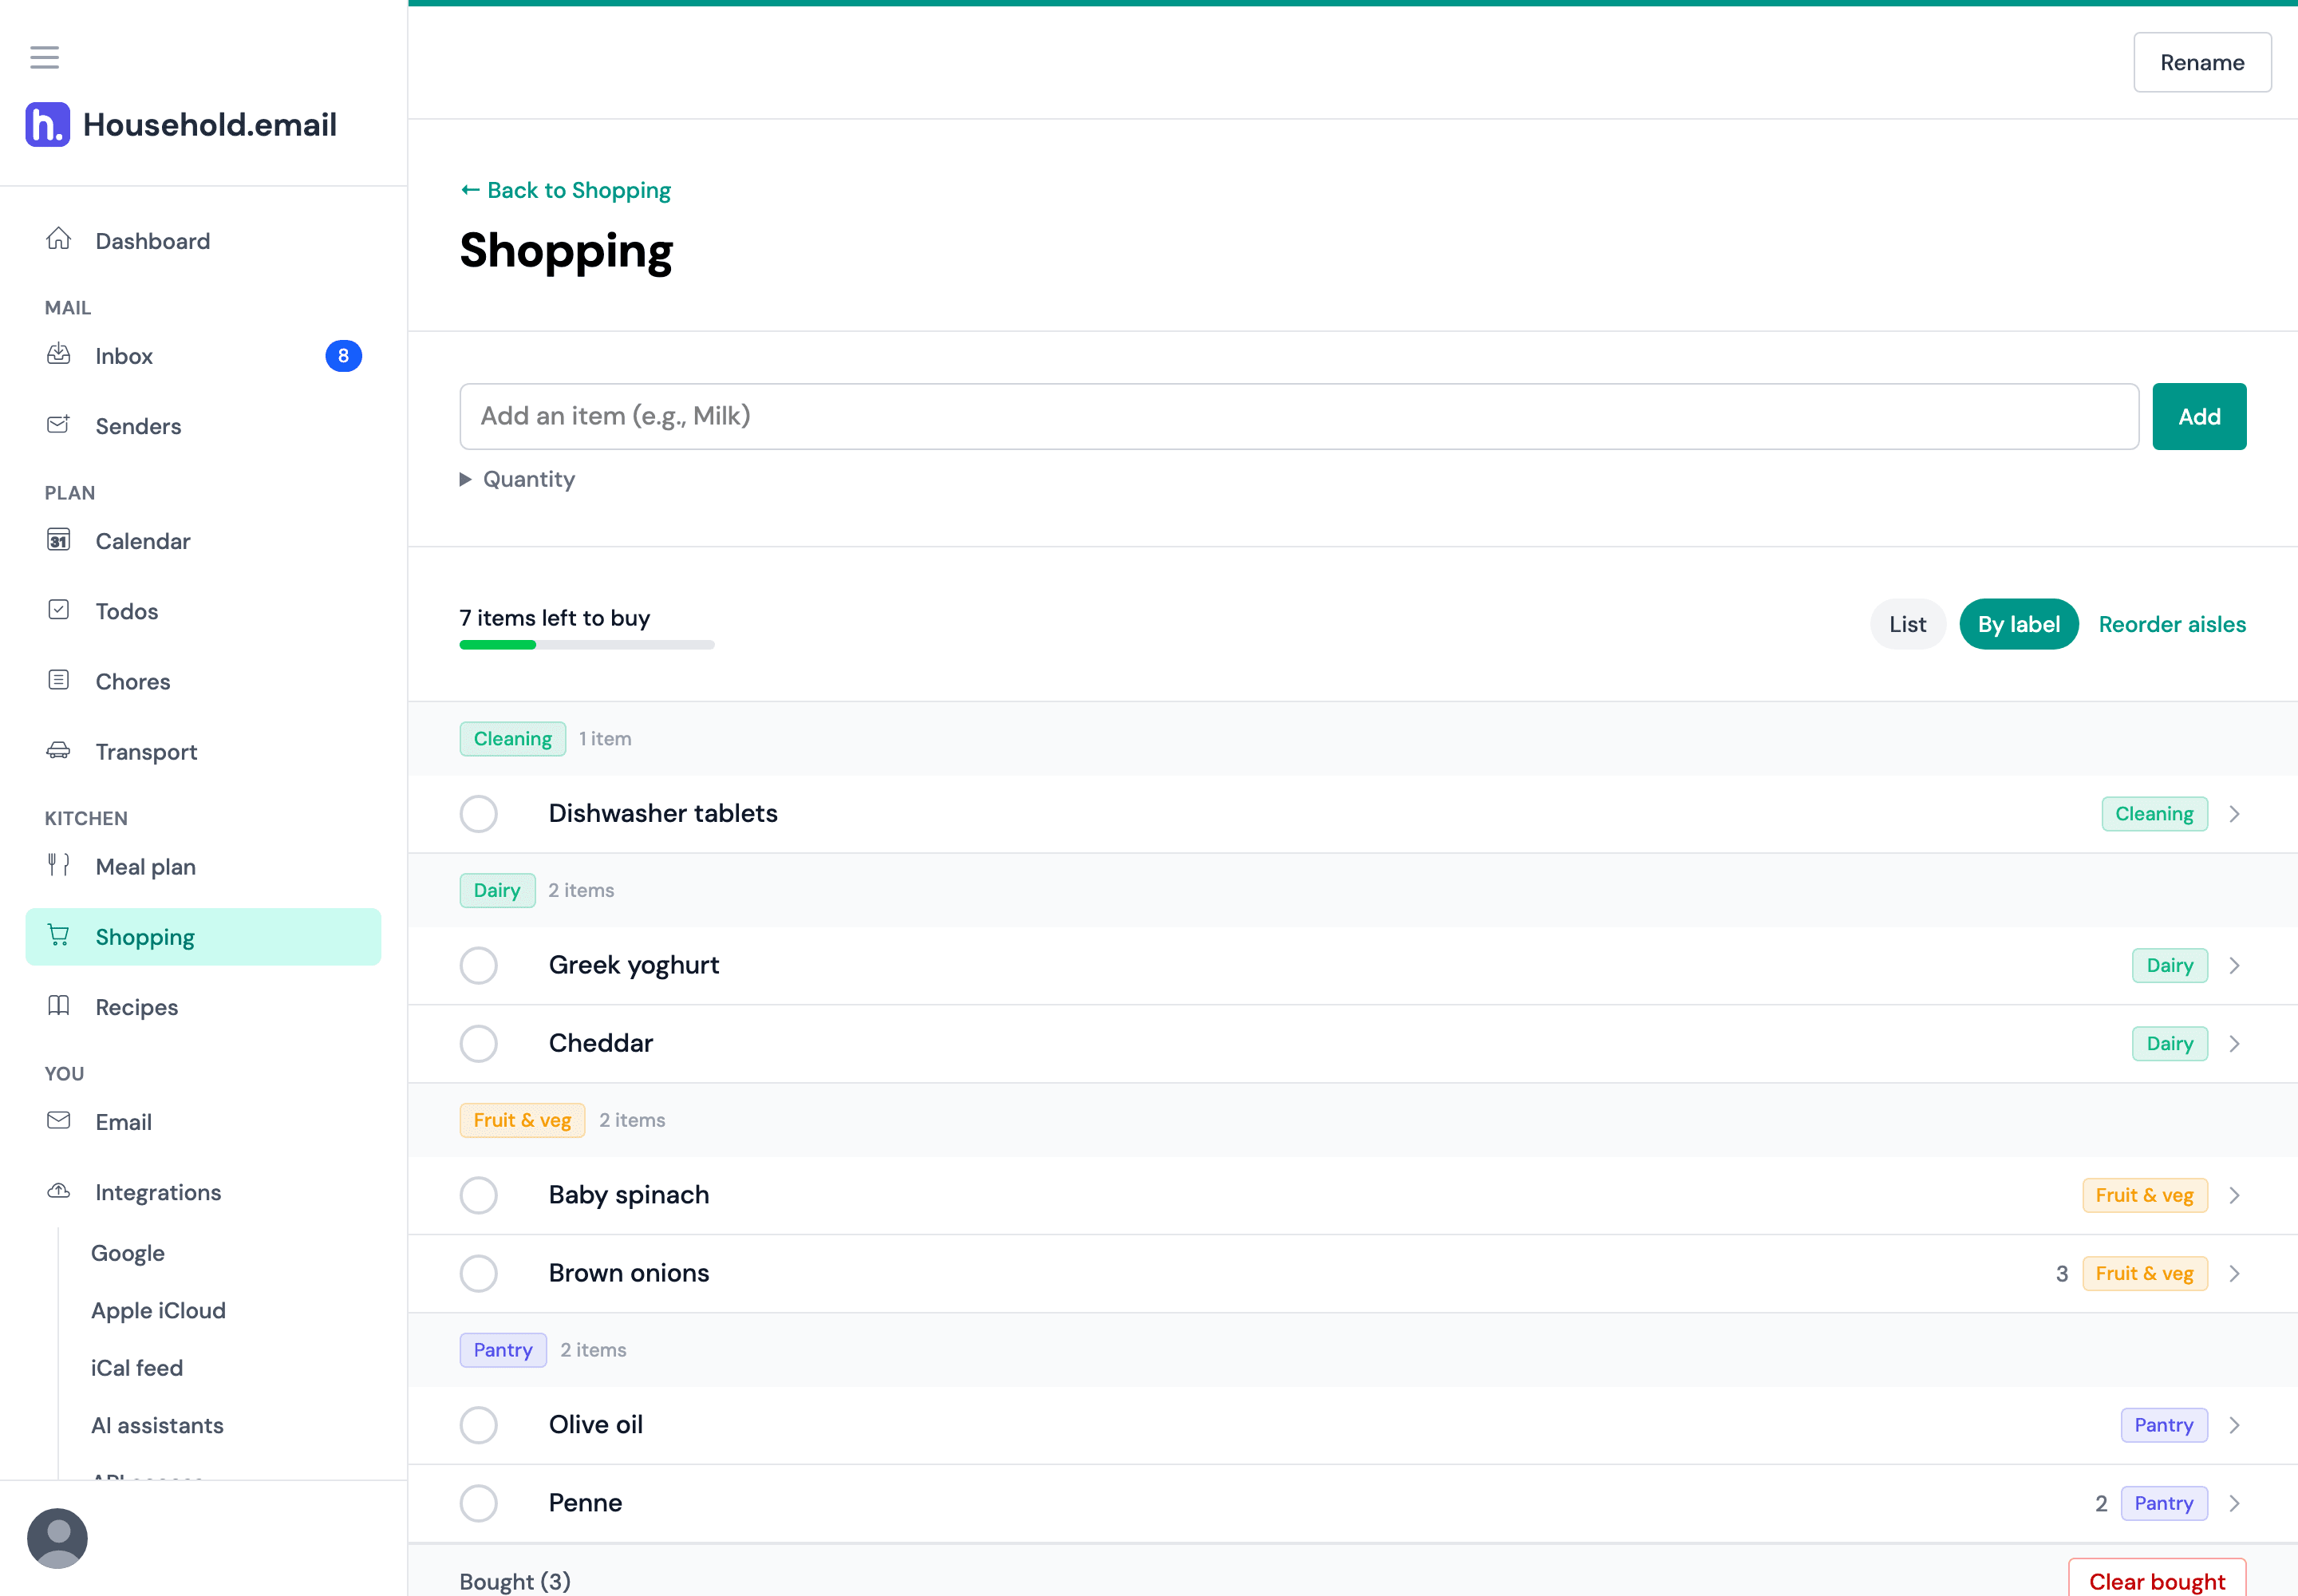The width and height of the screenshot is (2298, 1596).
Task: Click the Add an item field
Action: [1299, 417]
